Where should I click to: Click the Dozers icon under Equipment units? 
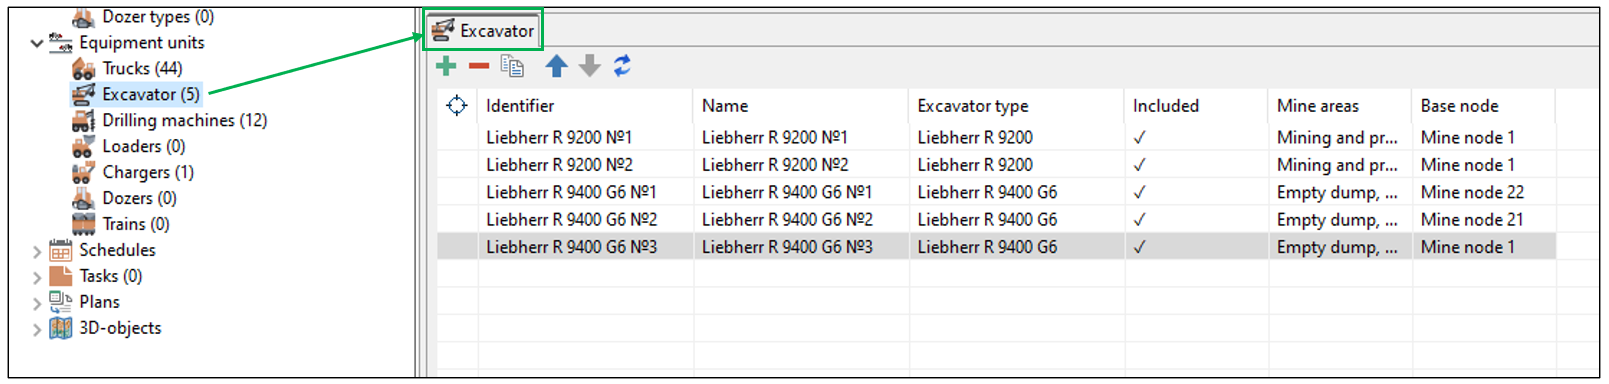coord(84,199)
